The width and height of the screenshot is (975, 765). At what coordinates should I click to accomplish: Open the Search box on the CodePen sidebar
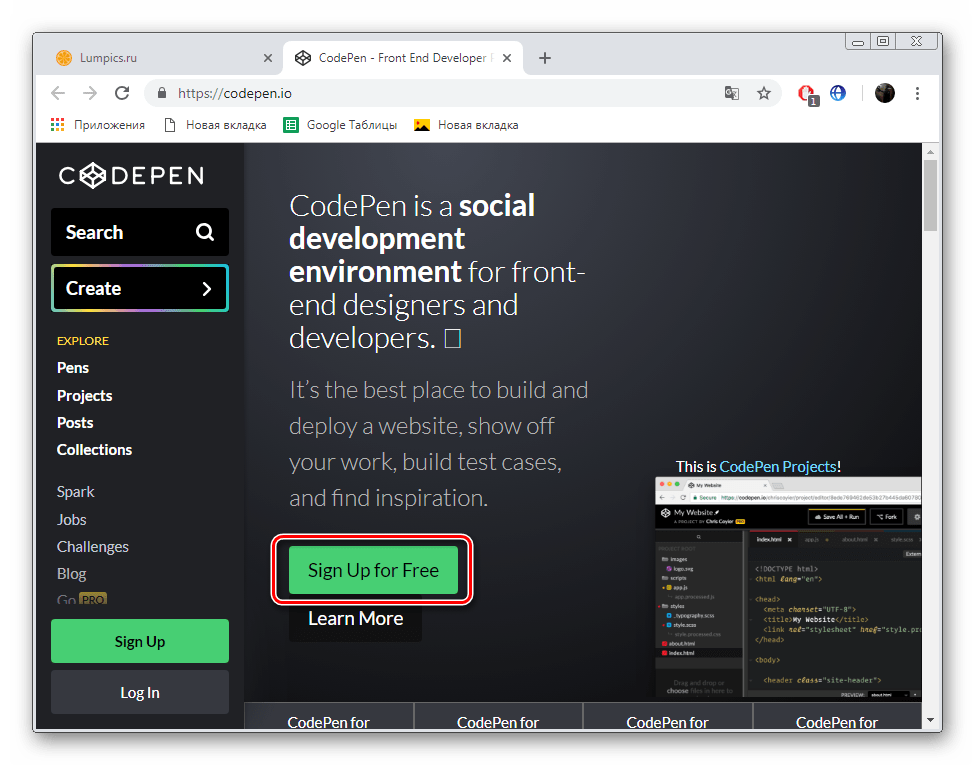pos(139,231)
